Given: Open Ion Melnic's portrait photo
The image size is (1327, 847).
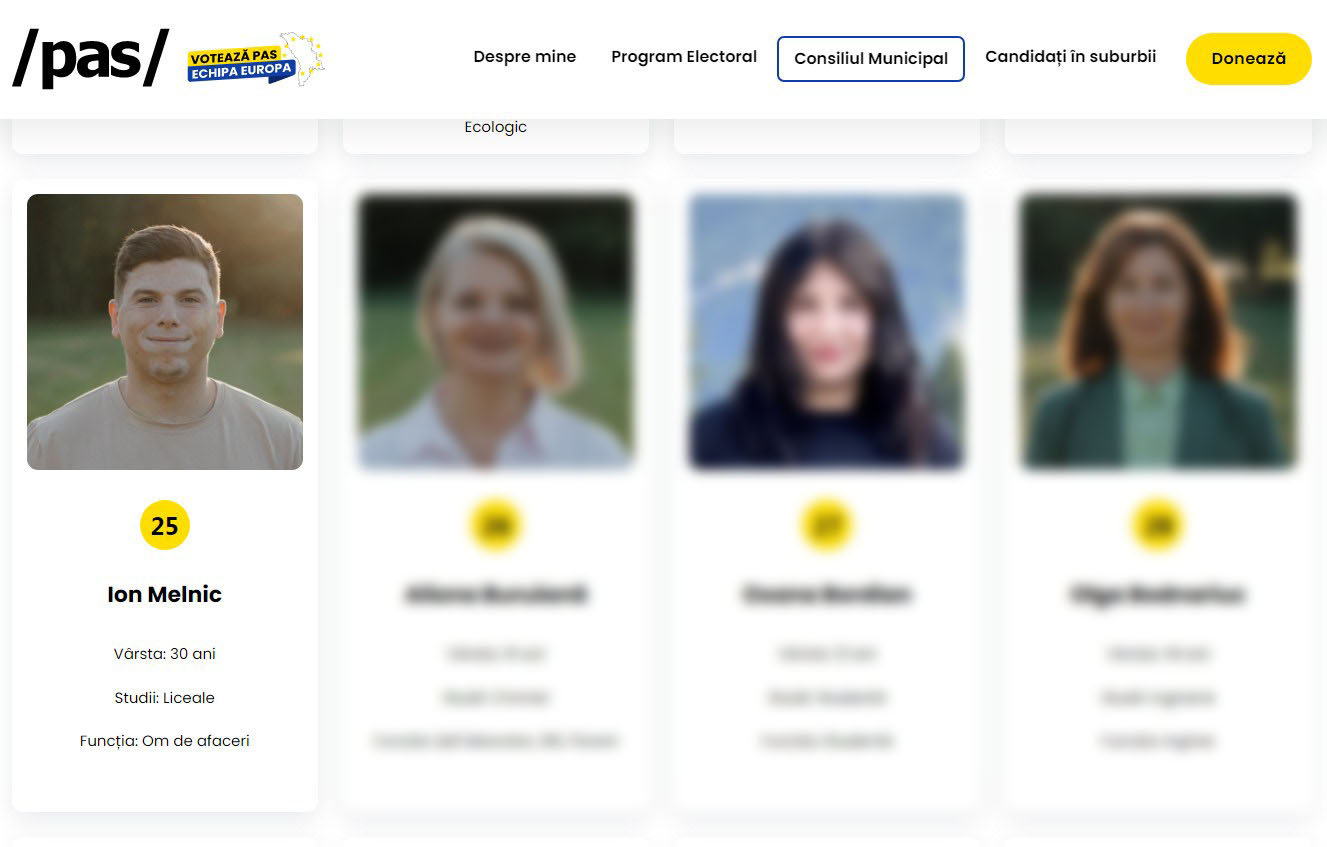Looking at the screenshot, I should coord(165,332).
